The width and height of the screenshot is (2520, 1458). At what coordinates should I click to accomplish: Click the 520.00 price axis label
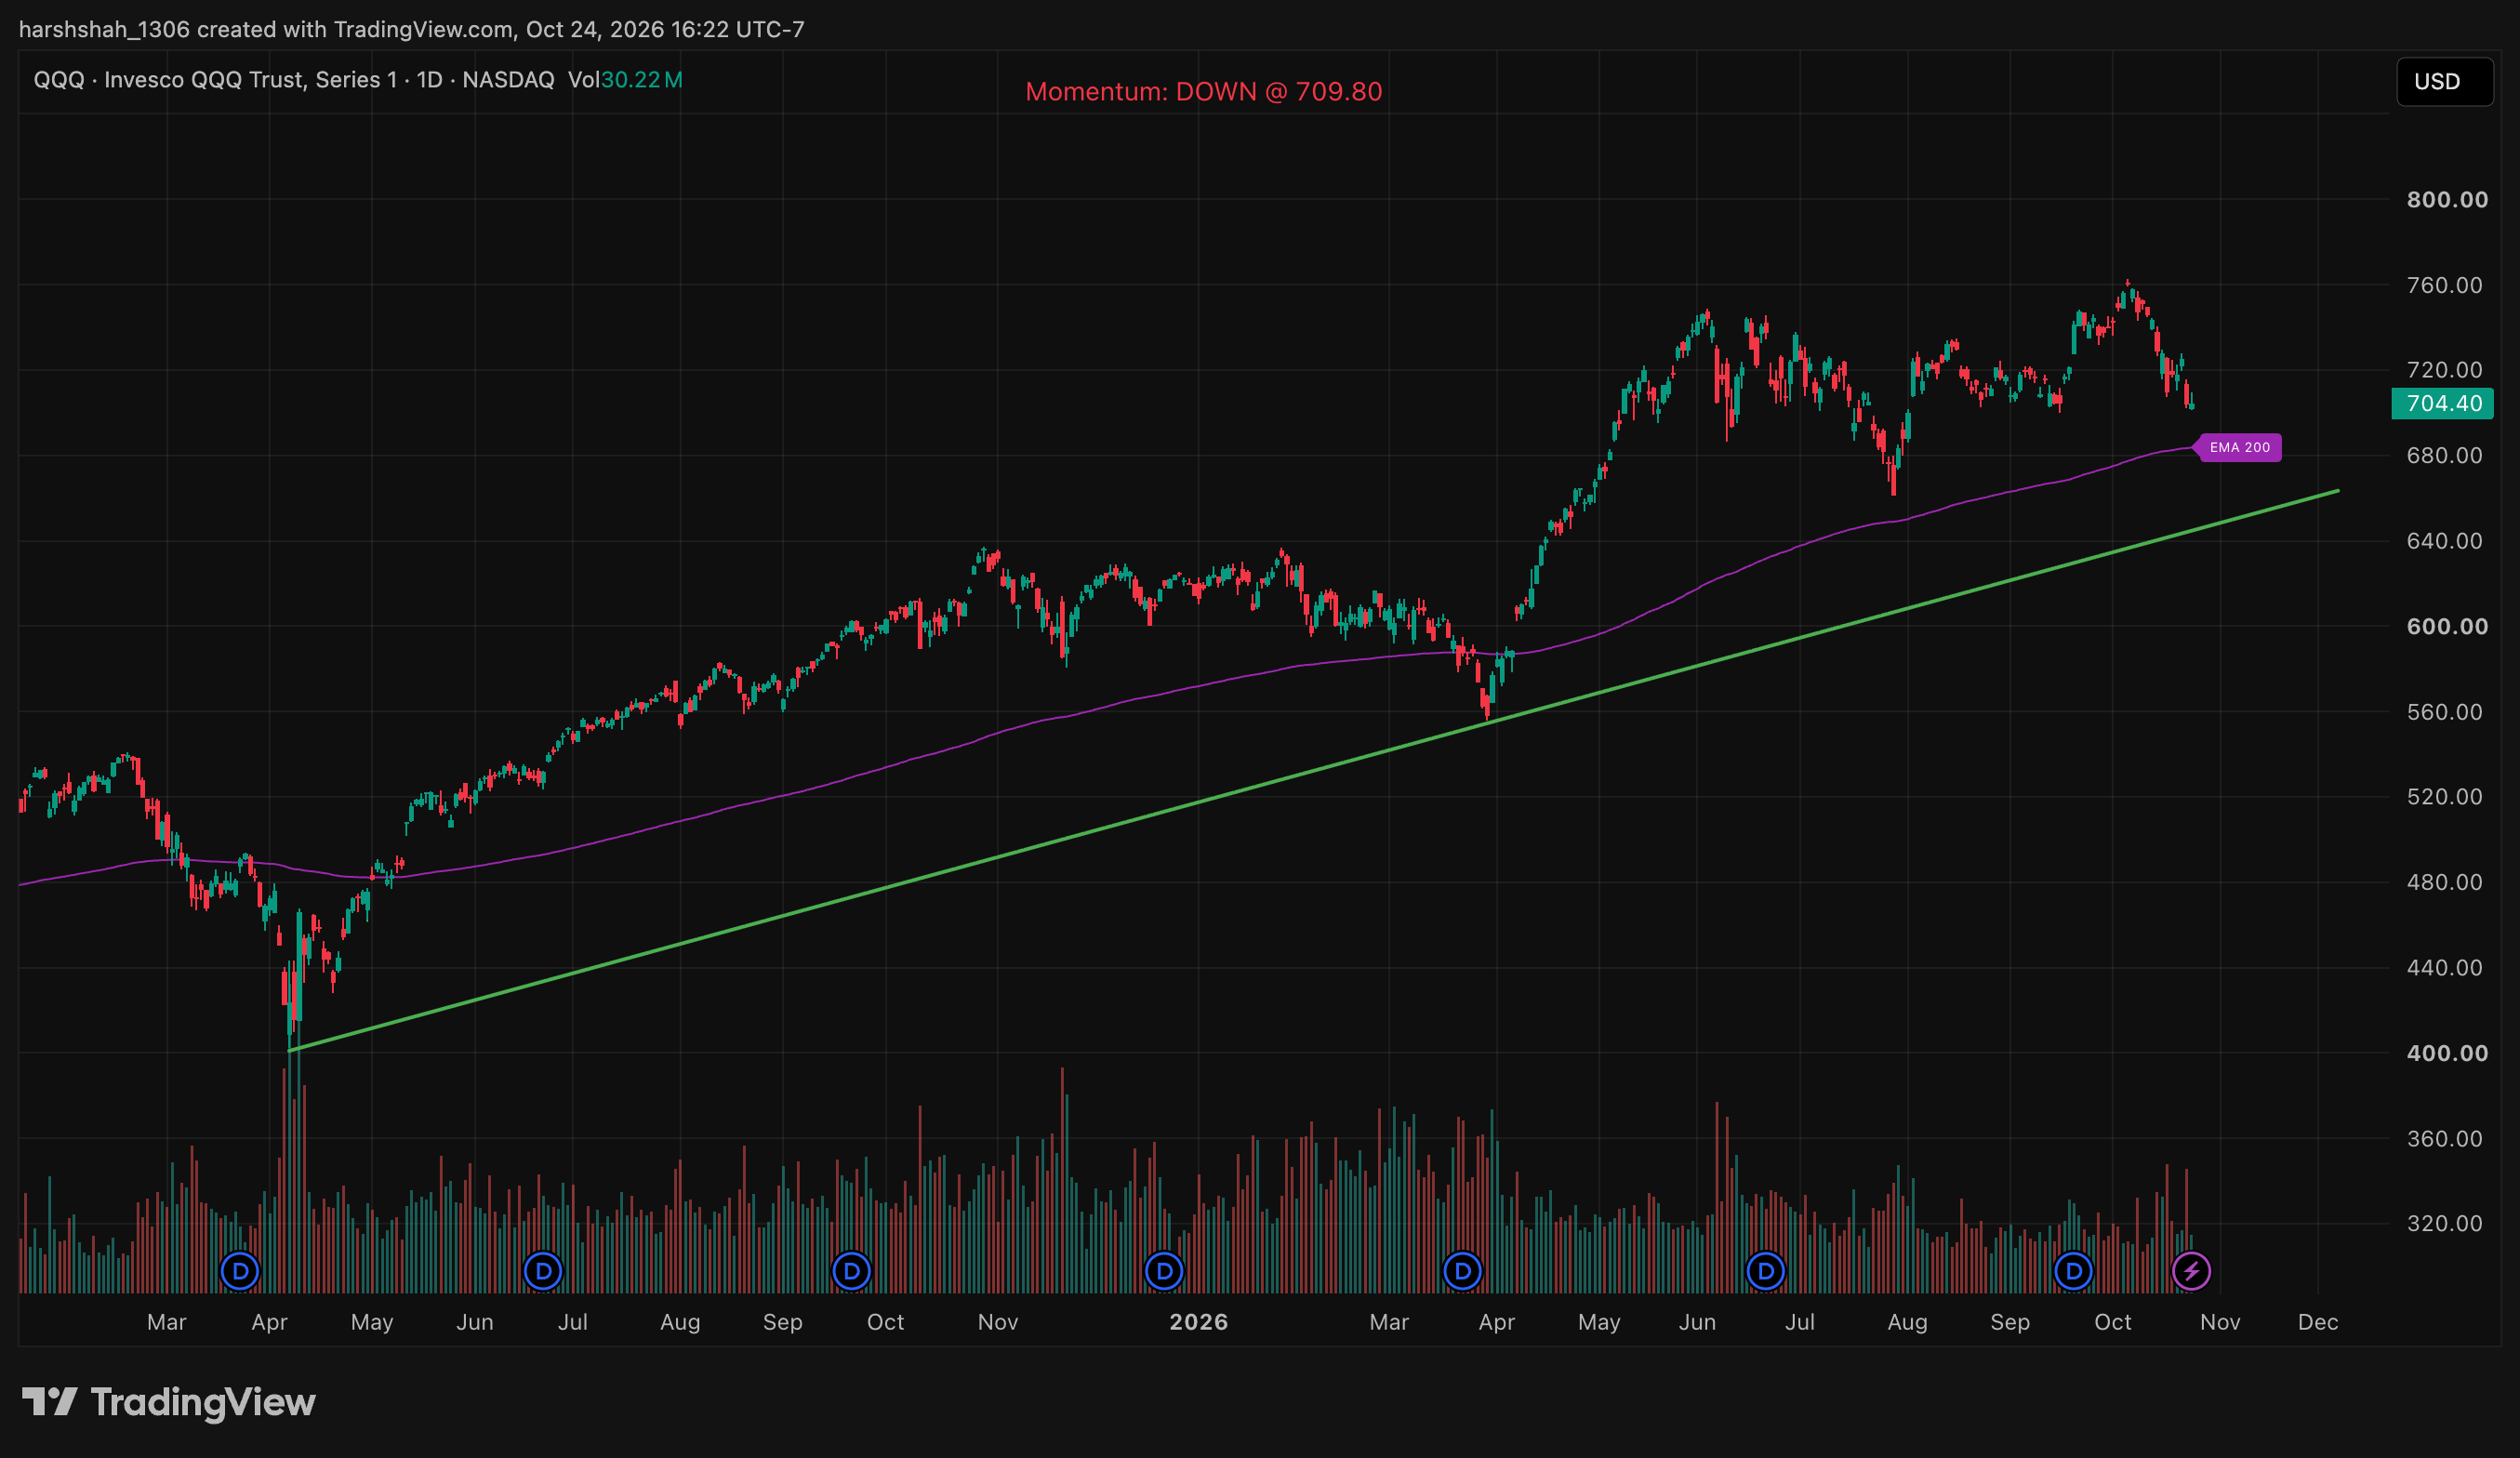pyautogui.click(x=2444, y=797)
